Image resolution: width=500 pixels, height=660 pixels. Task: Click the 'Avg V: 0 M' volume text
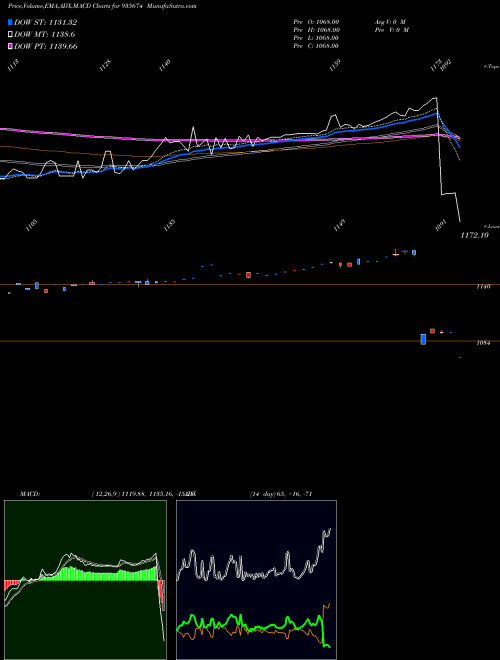click(390, 22)
